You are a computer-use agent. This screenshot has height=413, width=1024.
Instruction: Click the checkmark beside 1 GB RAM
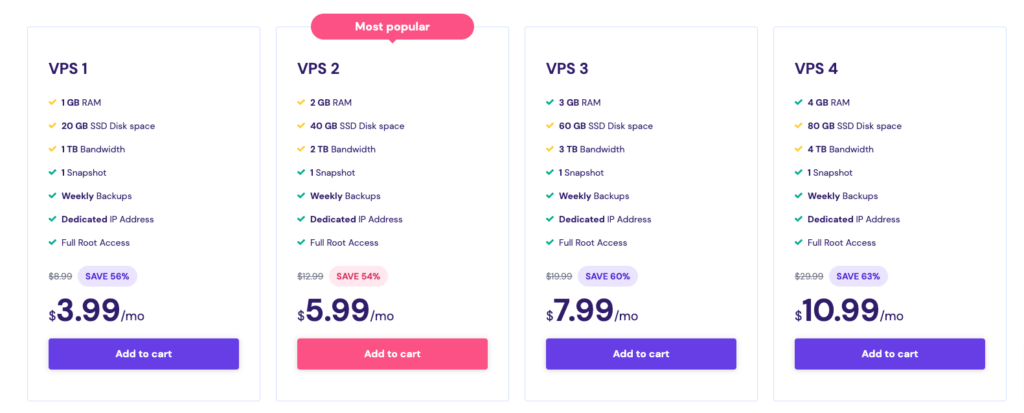click(x=52, y=103)
